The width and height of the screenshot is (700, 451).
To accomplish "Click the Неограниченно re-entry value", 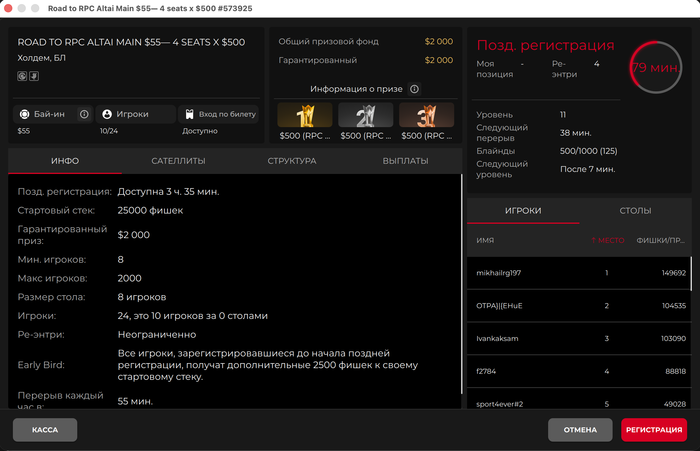I will 157,334.
